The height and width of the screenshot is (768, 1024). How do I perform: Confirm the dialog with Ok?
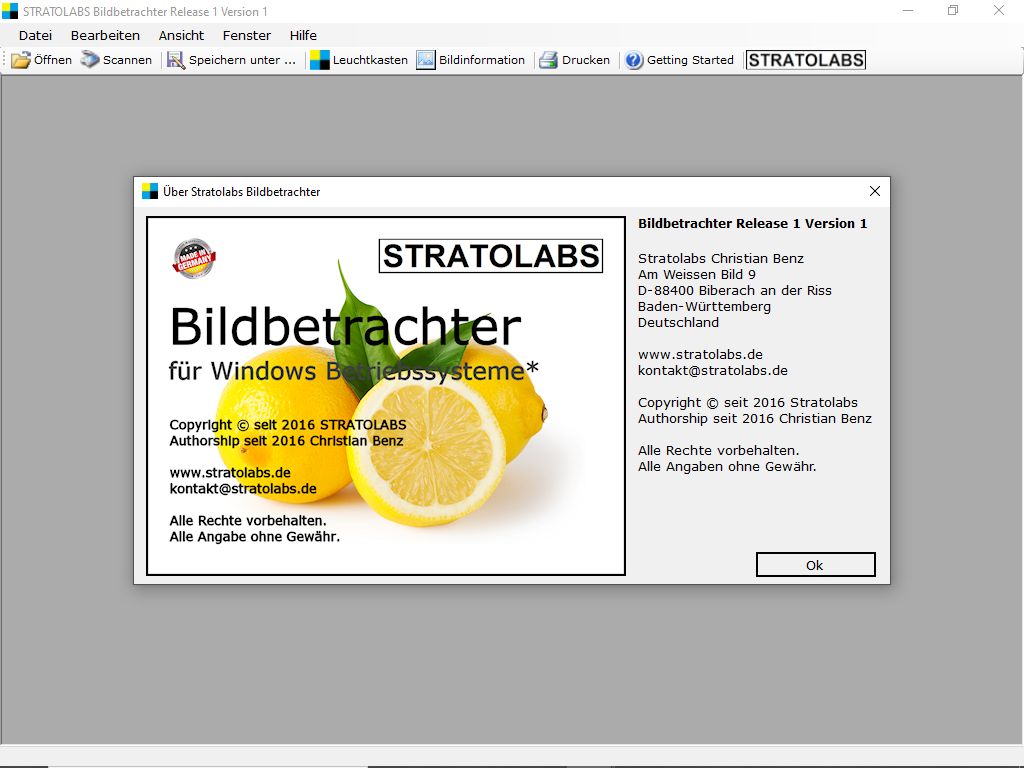pos(816,565)
